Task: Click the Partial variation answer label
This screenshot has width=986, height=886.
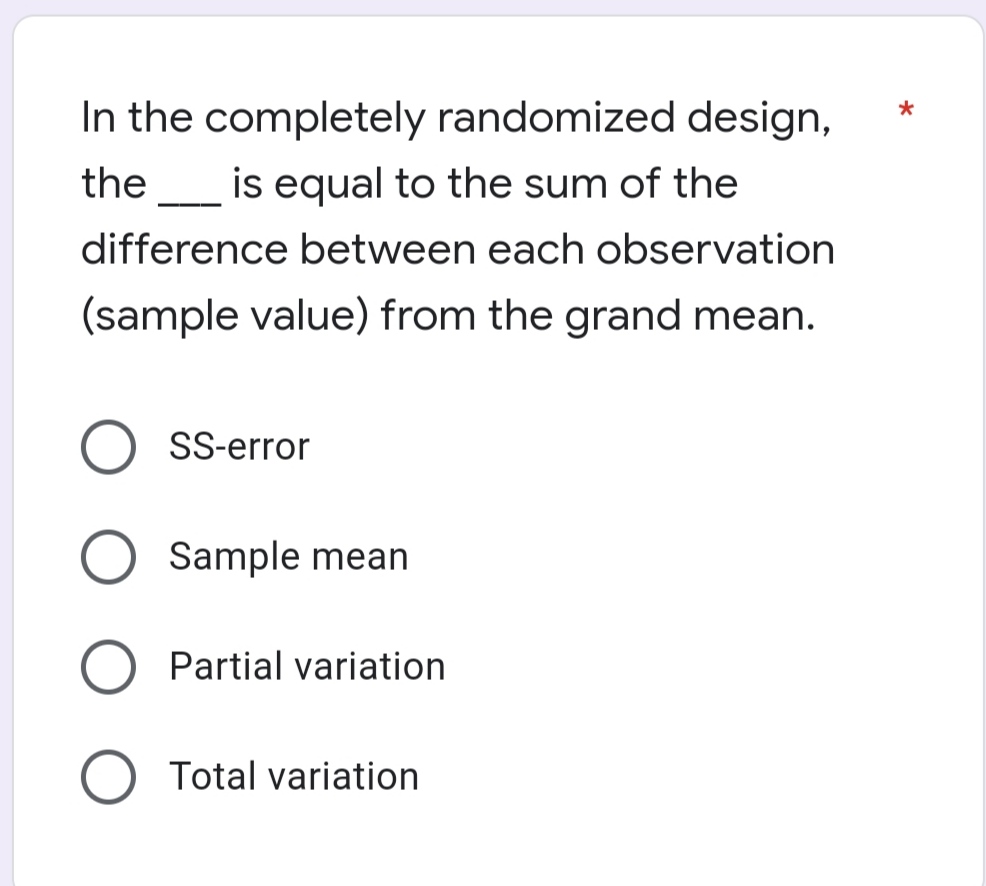Action: pyautogui.click(x=306, y=668)
